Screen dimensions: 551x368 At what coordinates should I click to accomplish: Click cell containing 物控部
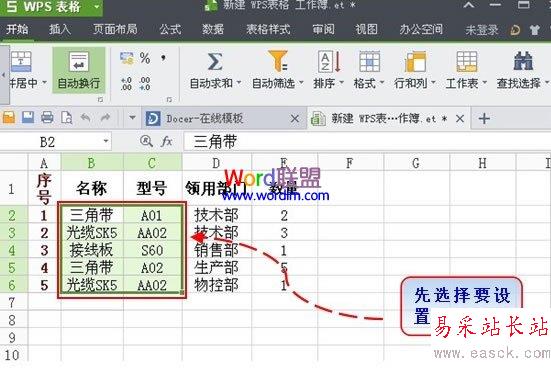[217, 285]
